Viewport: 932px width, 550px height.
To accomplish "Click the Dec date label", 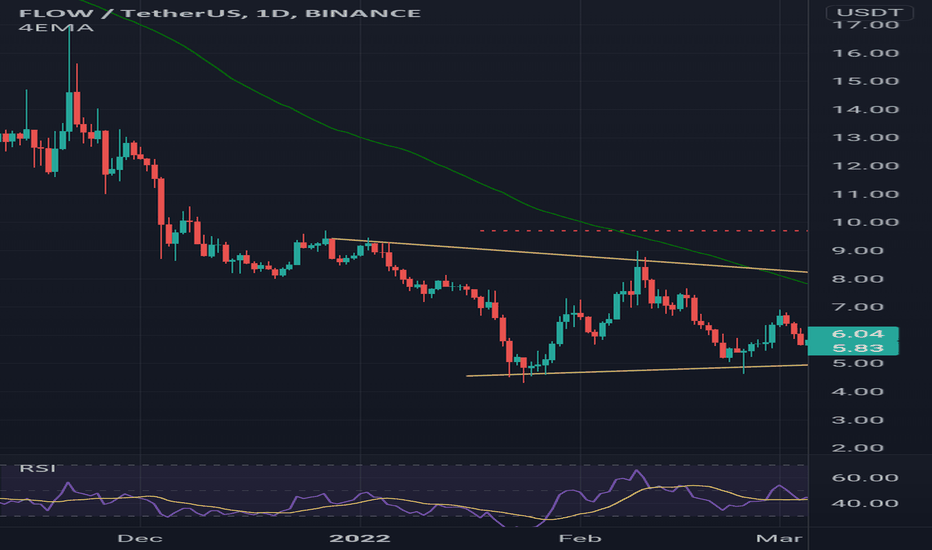I will coord(140,538).
